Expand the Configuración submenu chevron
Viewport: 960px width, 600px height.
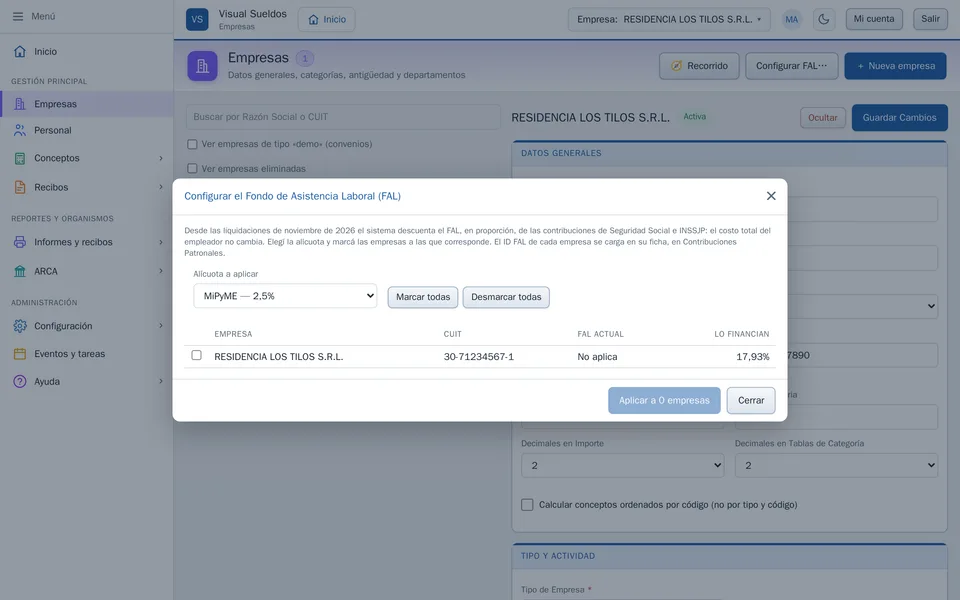[161, 326]
